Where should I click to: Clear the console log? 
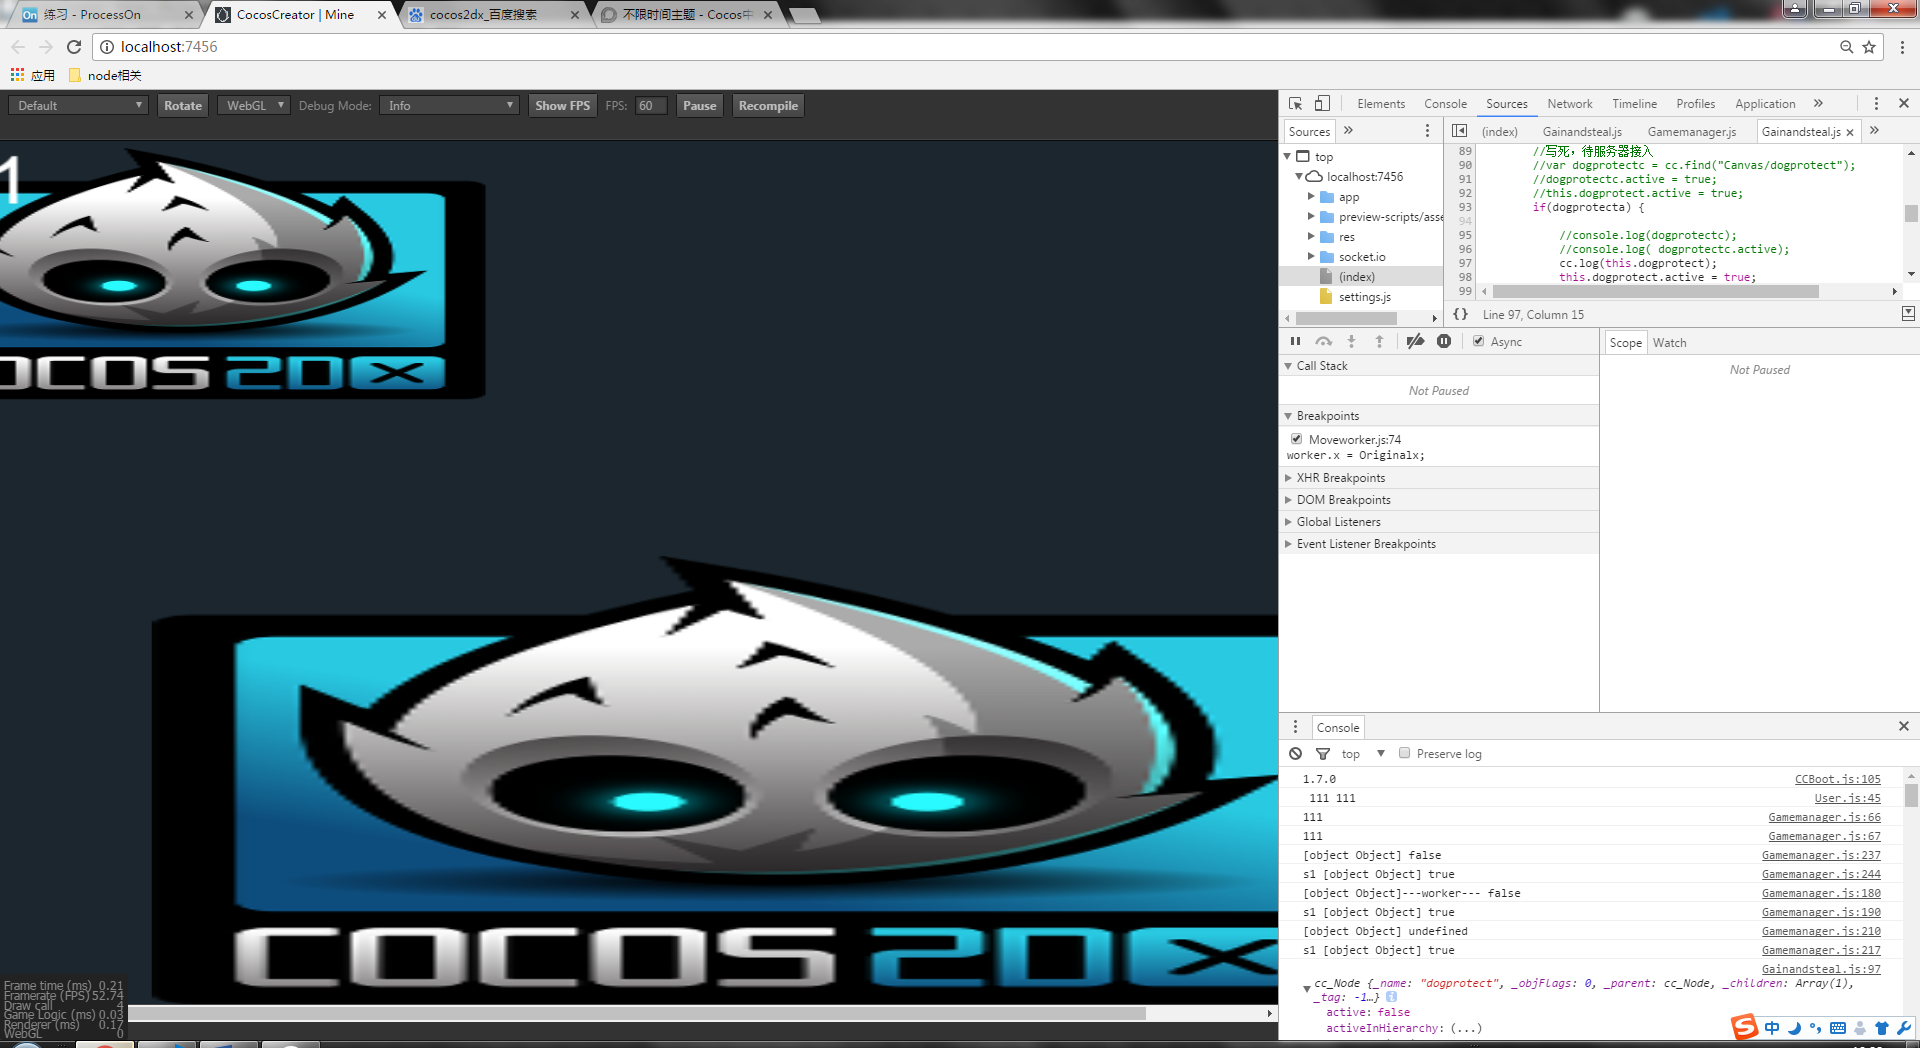click(x=1296, y=754)
